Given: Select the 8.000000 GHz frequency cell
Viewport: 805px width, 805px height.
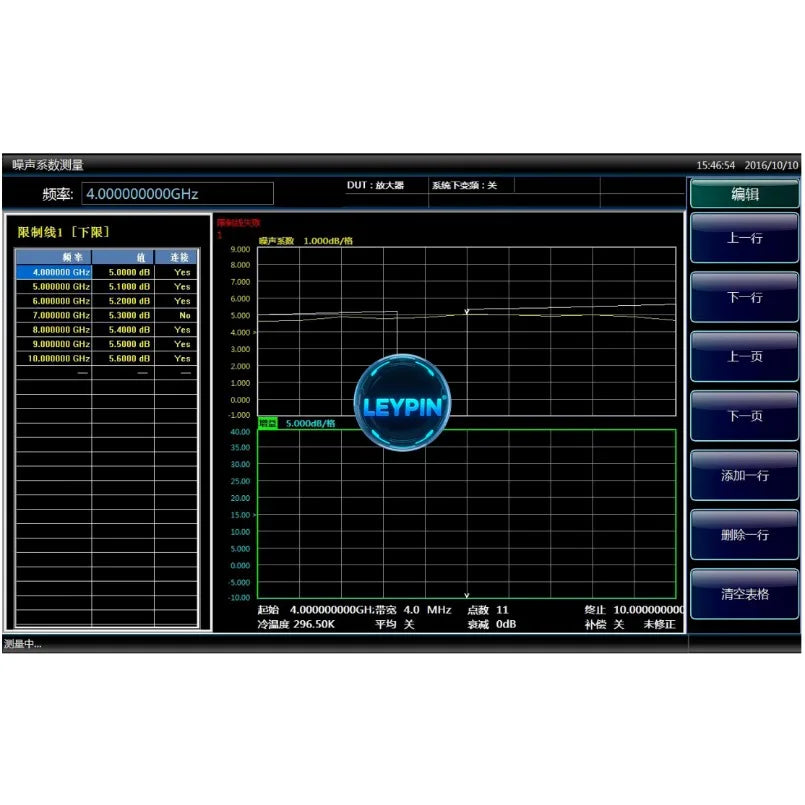Looking at the screenshot, I should tap(54, 330).
